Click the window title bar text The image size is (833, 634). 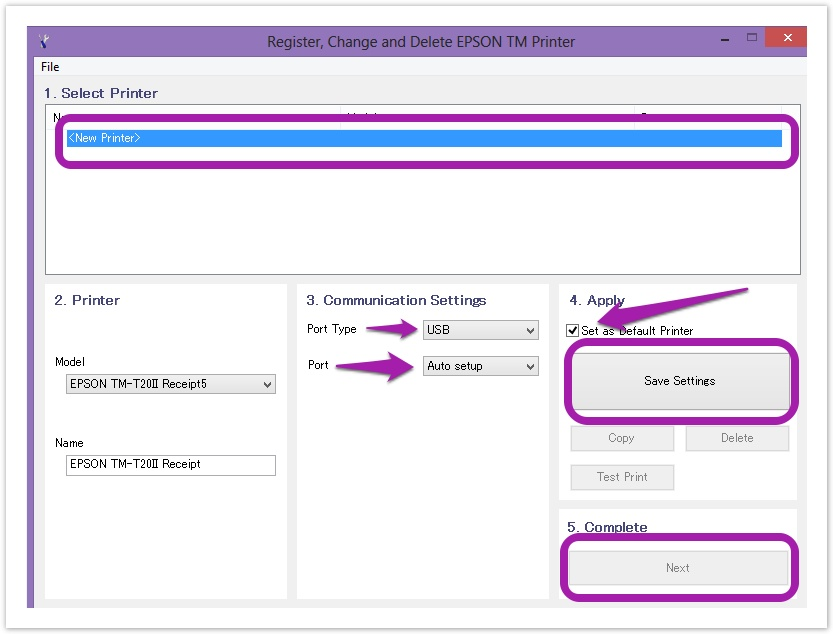pos(420,42)
